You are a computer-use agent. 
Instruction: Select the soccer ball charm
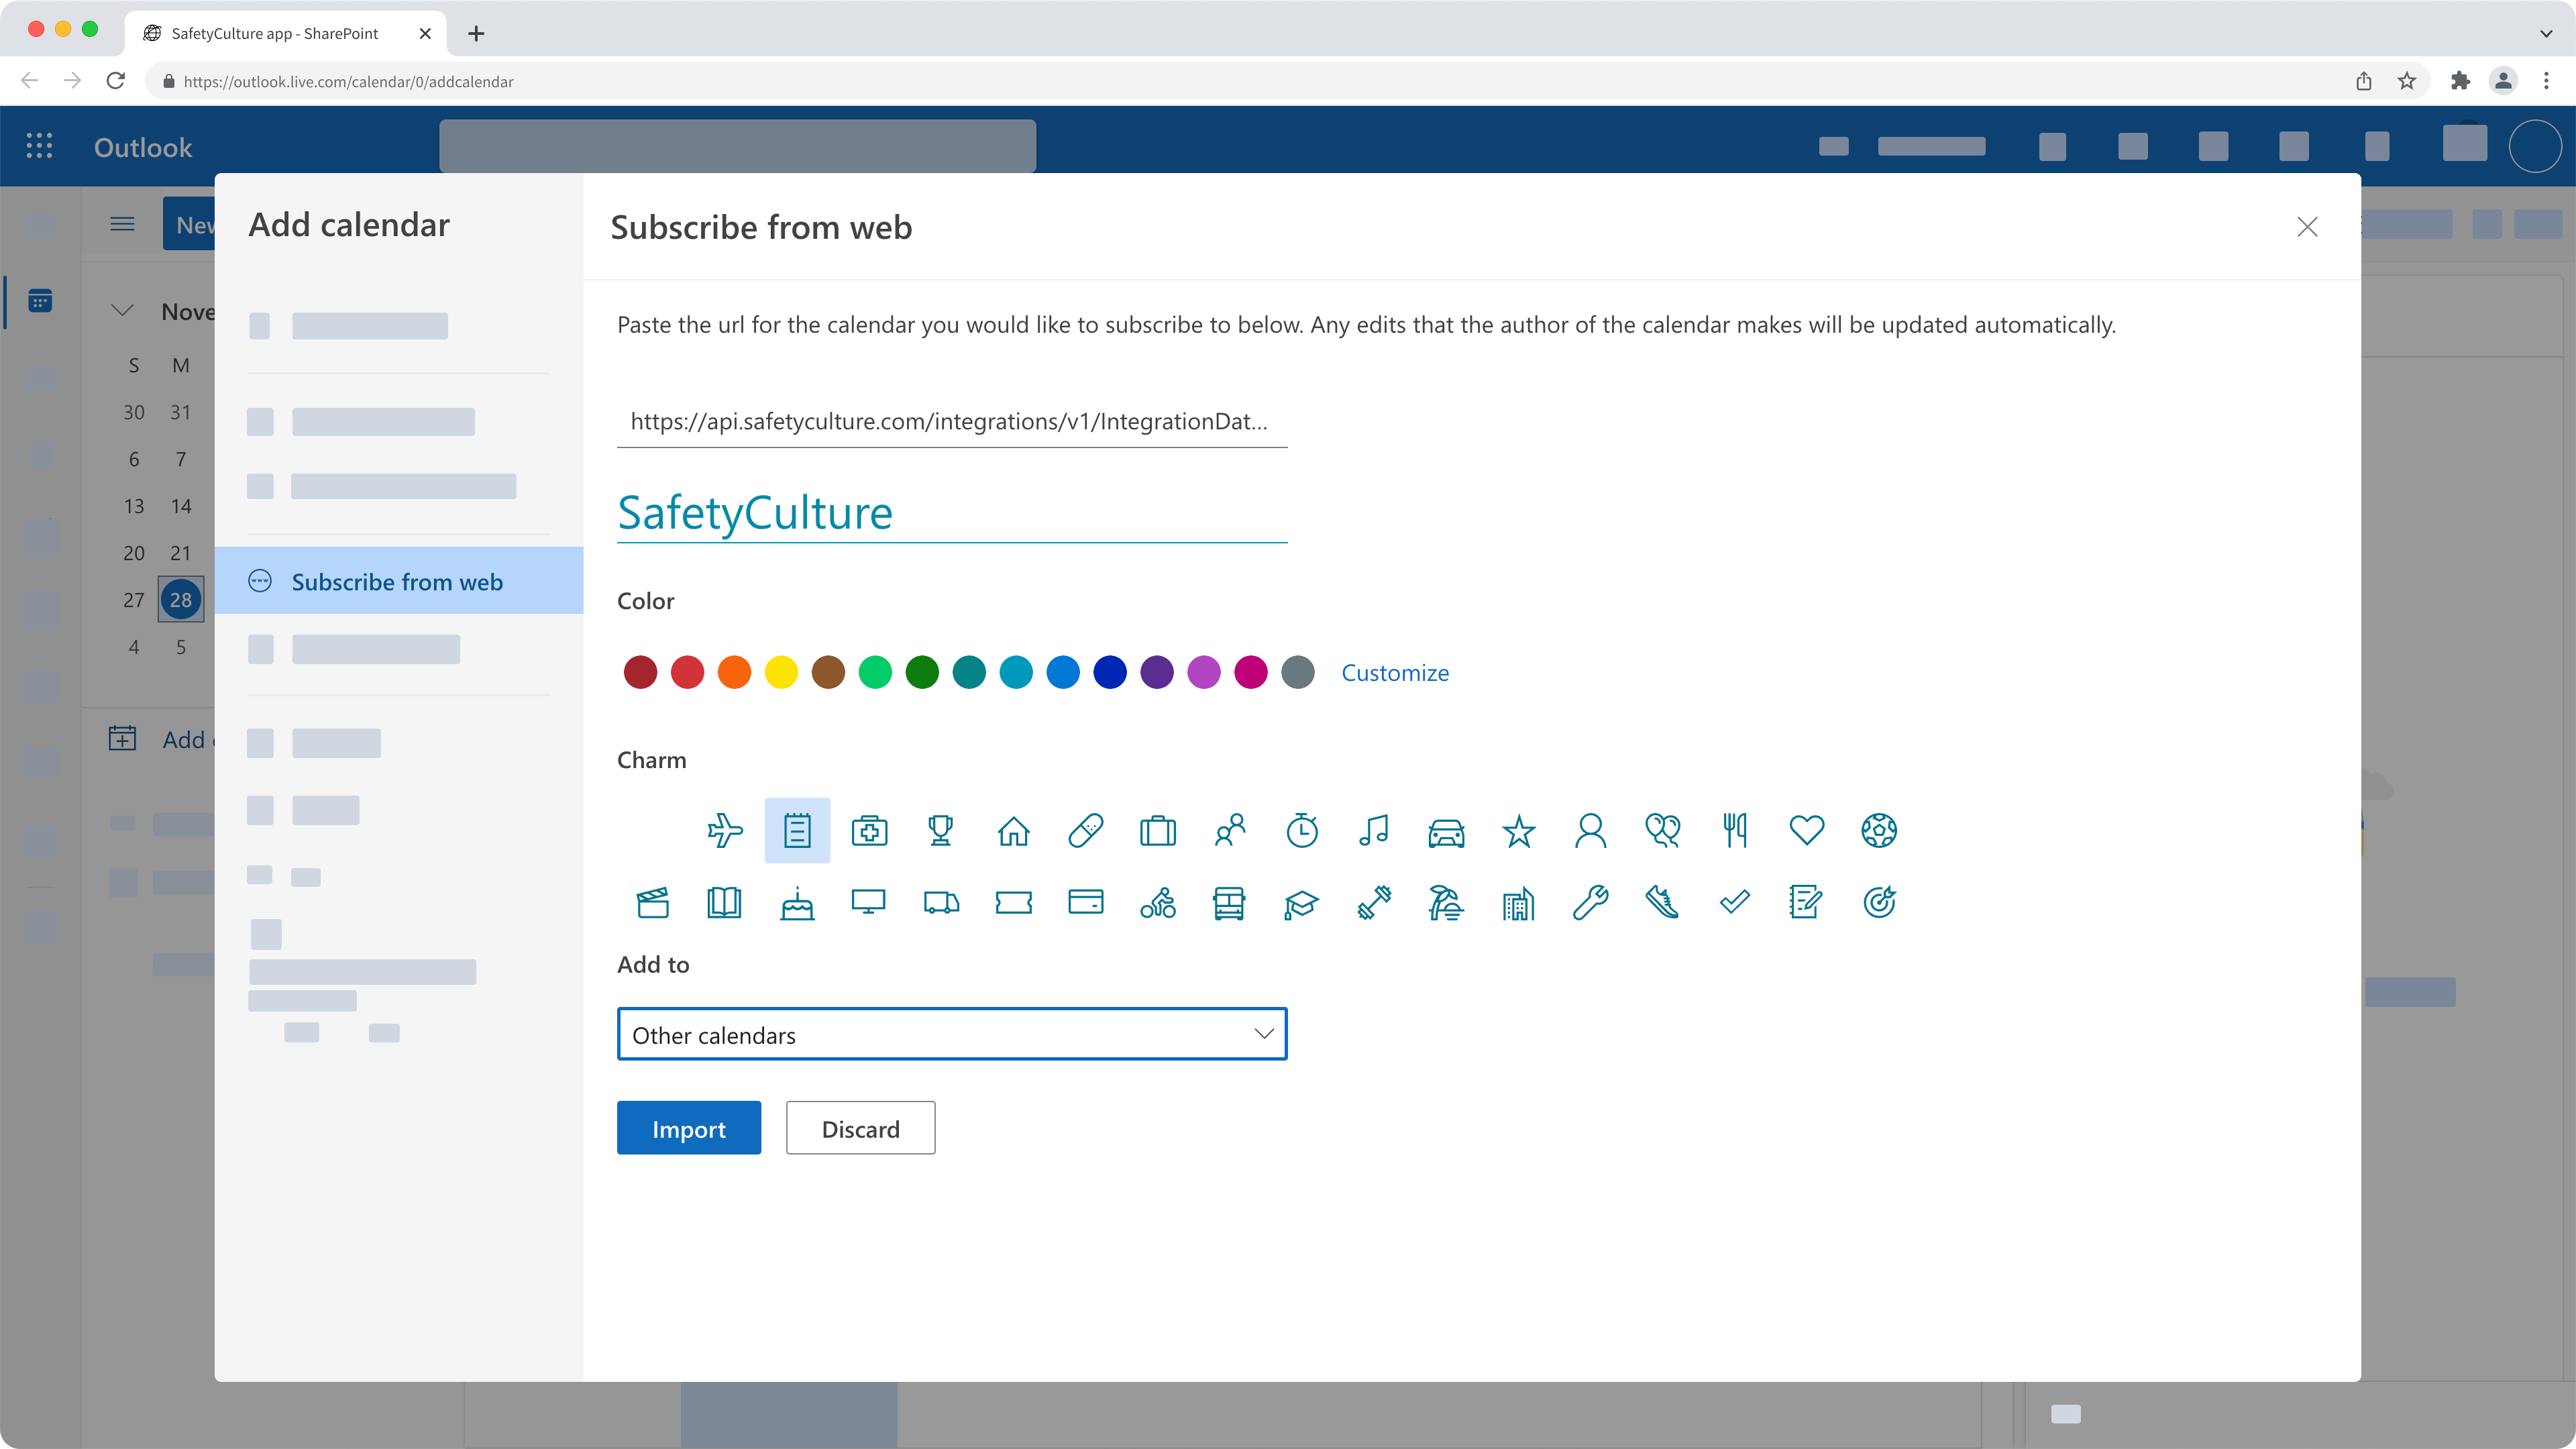1879,830
